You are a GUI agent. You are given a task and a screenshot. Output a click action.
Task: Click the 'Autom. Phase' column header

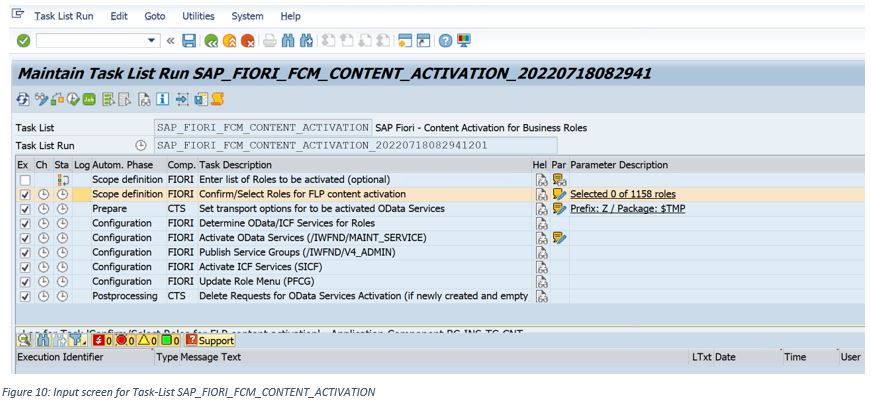pyautogui.click(x=122, y=165)
